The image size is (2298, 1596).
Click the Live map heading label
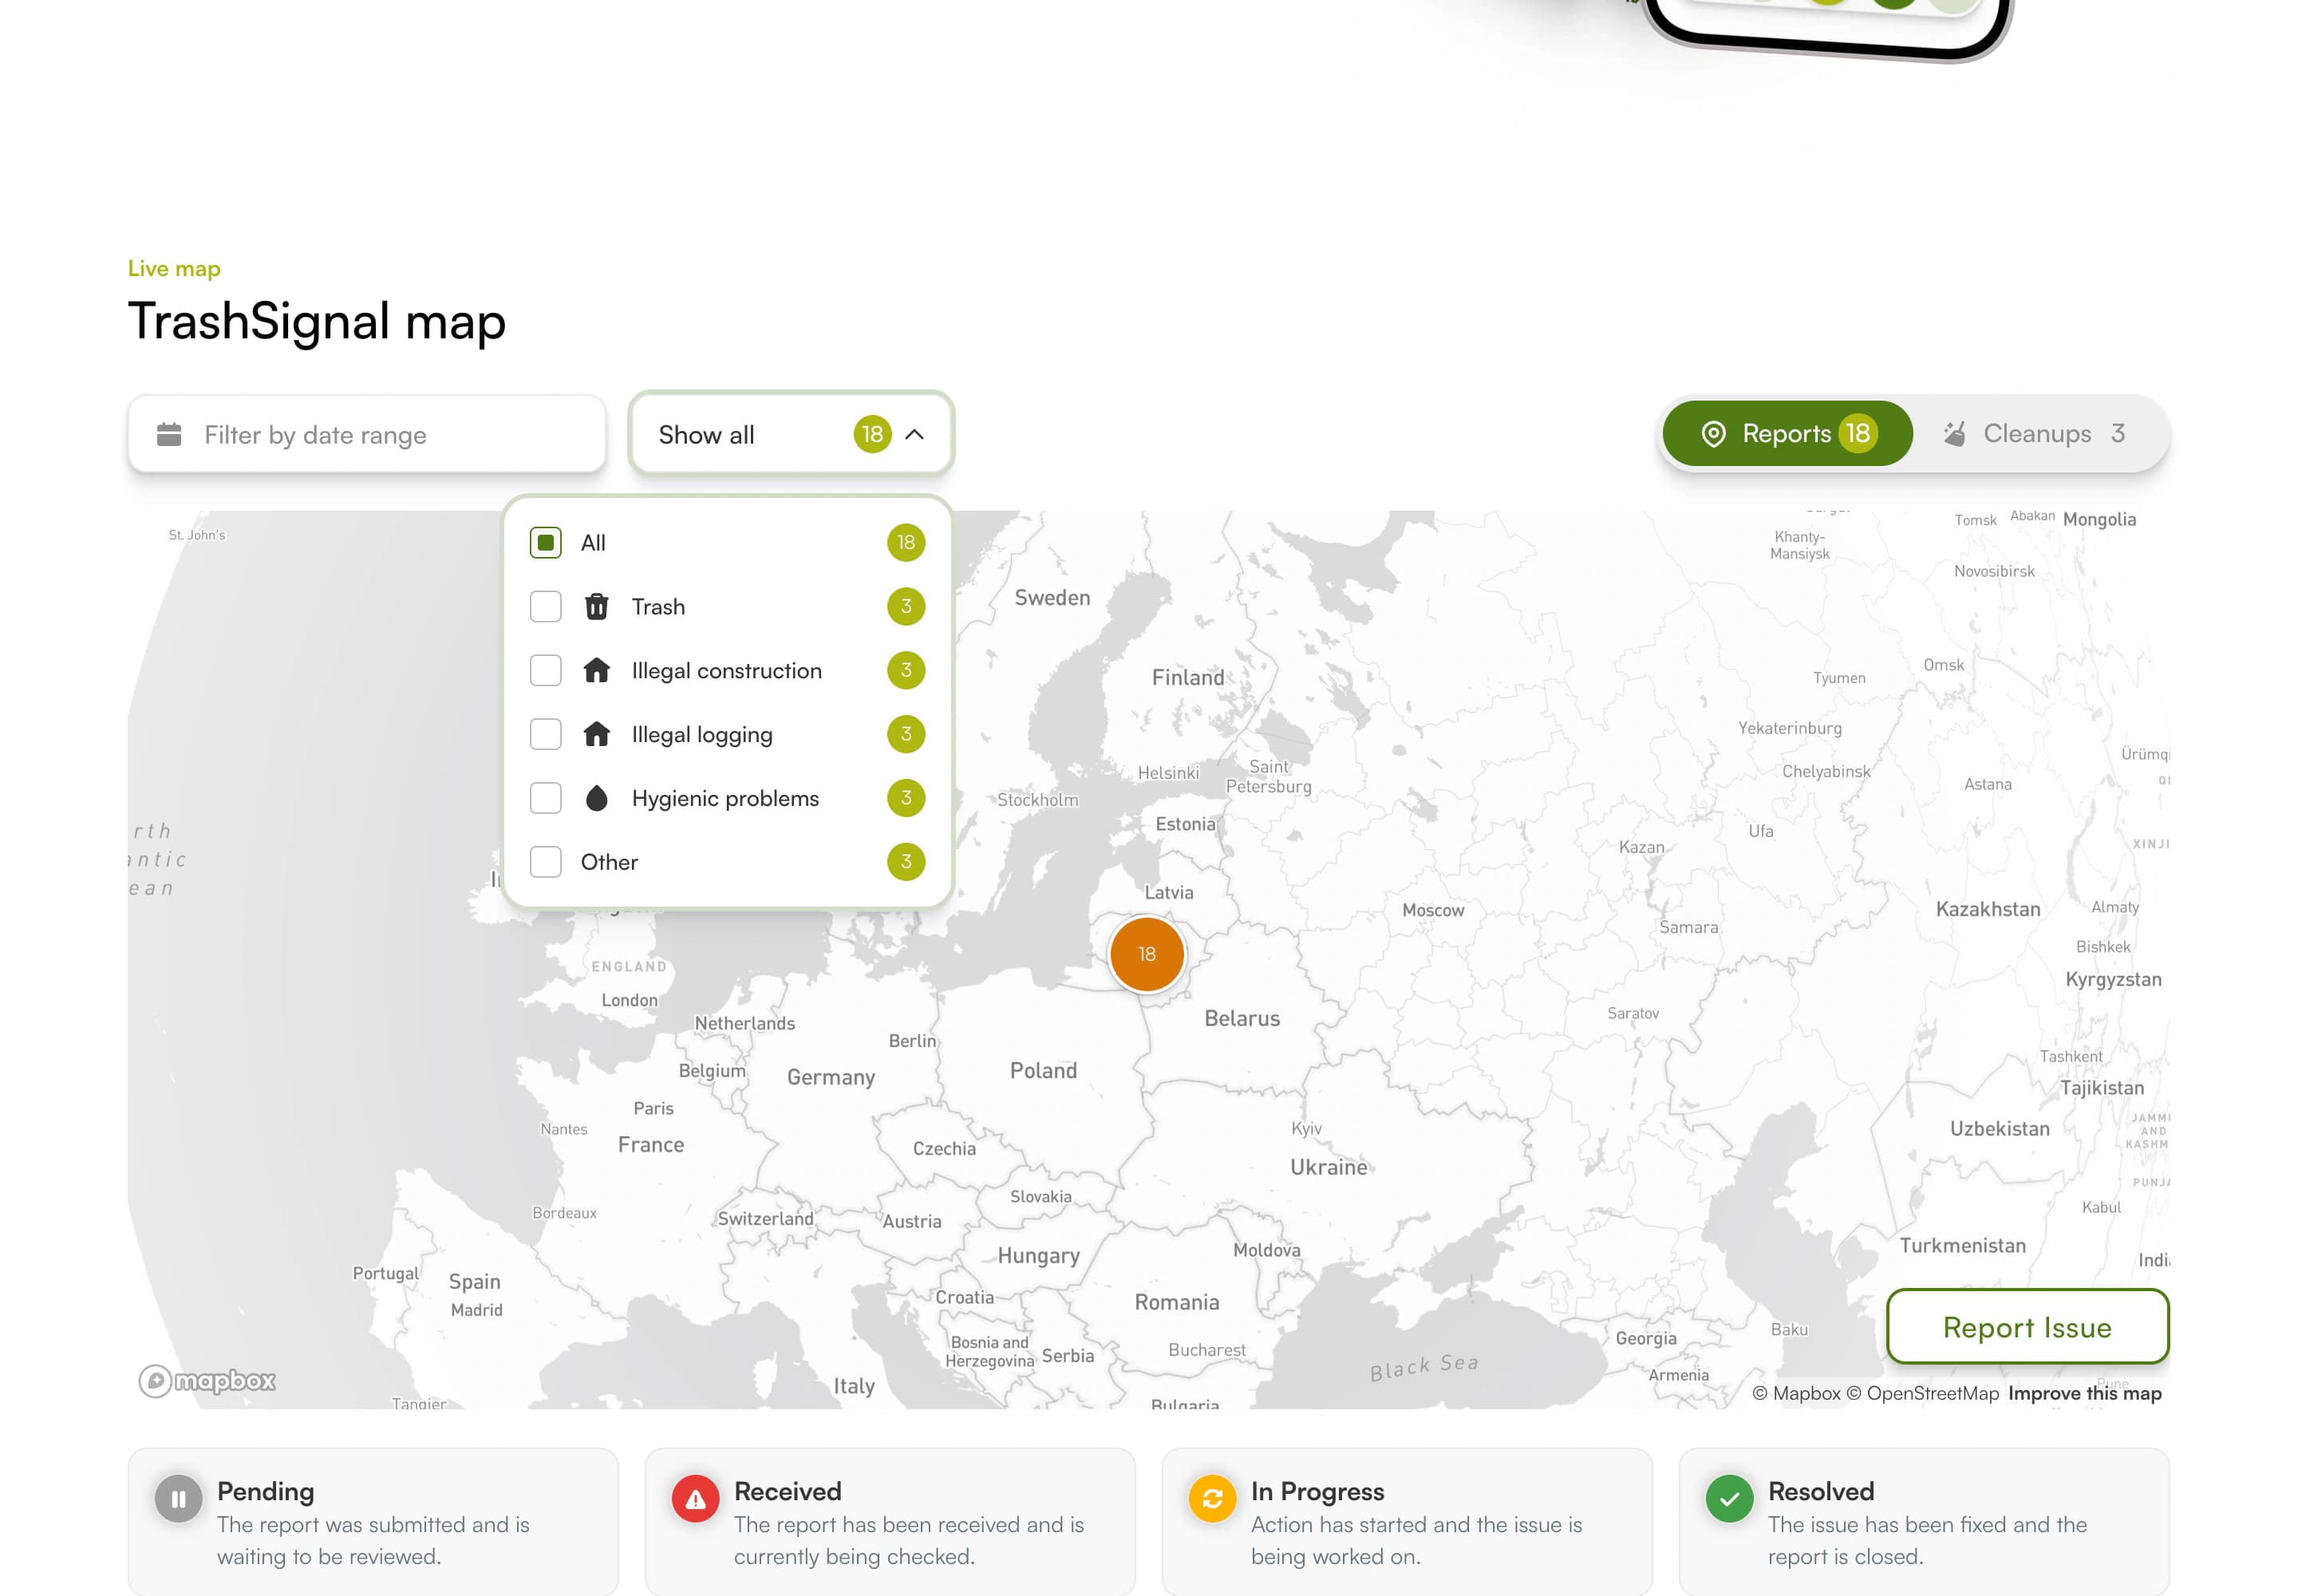[174, 268]
